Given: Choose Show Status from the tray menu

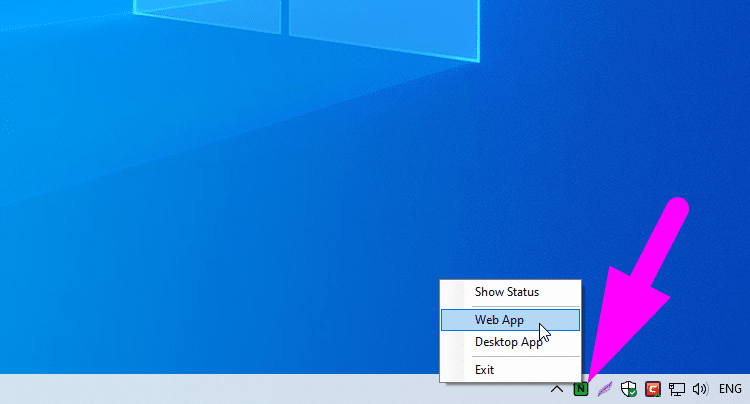Looking at the screenshot, I should (x=510, y=292).
